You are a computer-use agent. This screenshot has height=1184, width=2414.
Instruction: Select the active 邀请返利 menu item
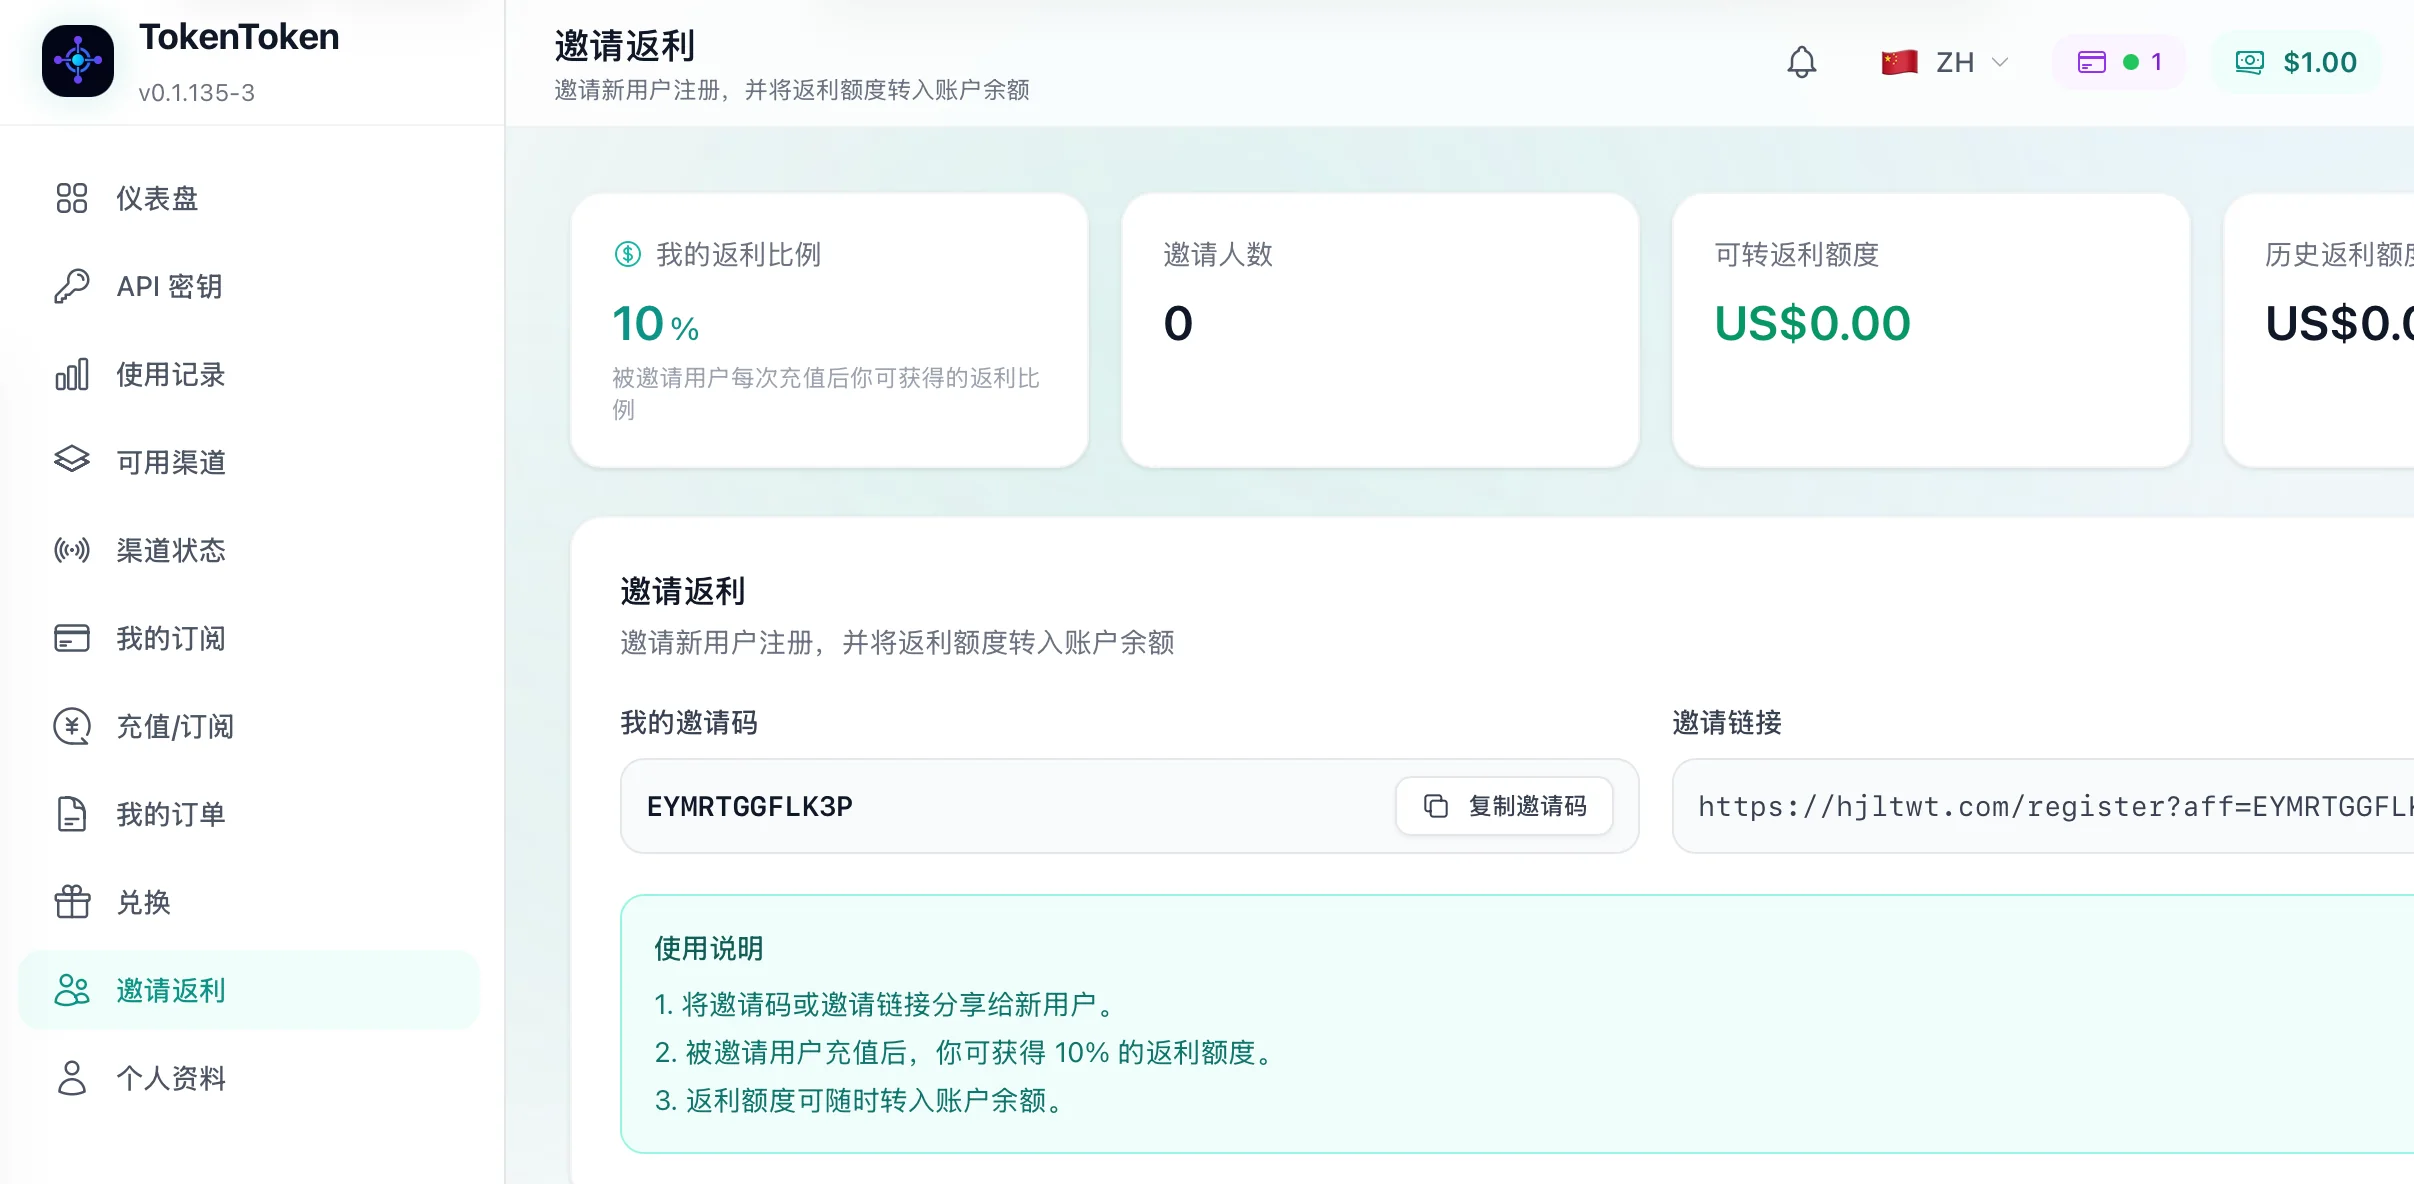click(249, 990)
